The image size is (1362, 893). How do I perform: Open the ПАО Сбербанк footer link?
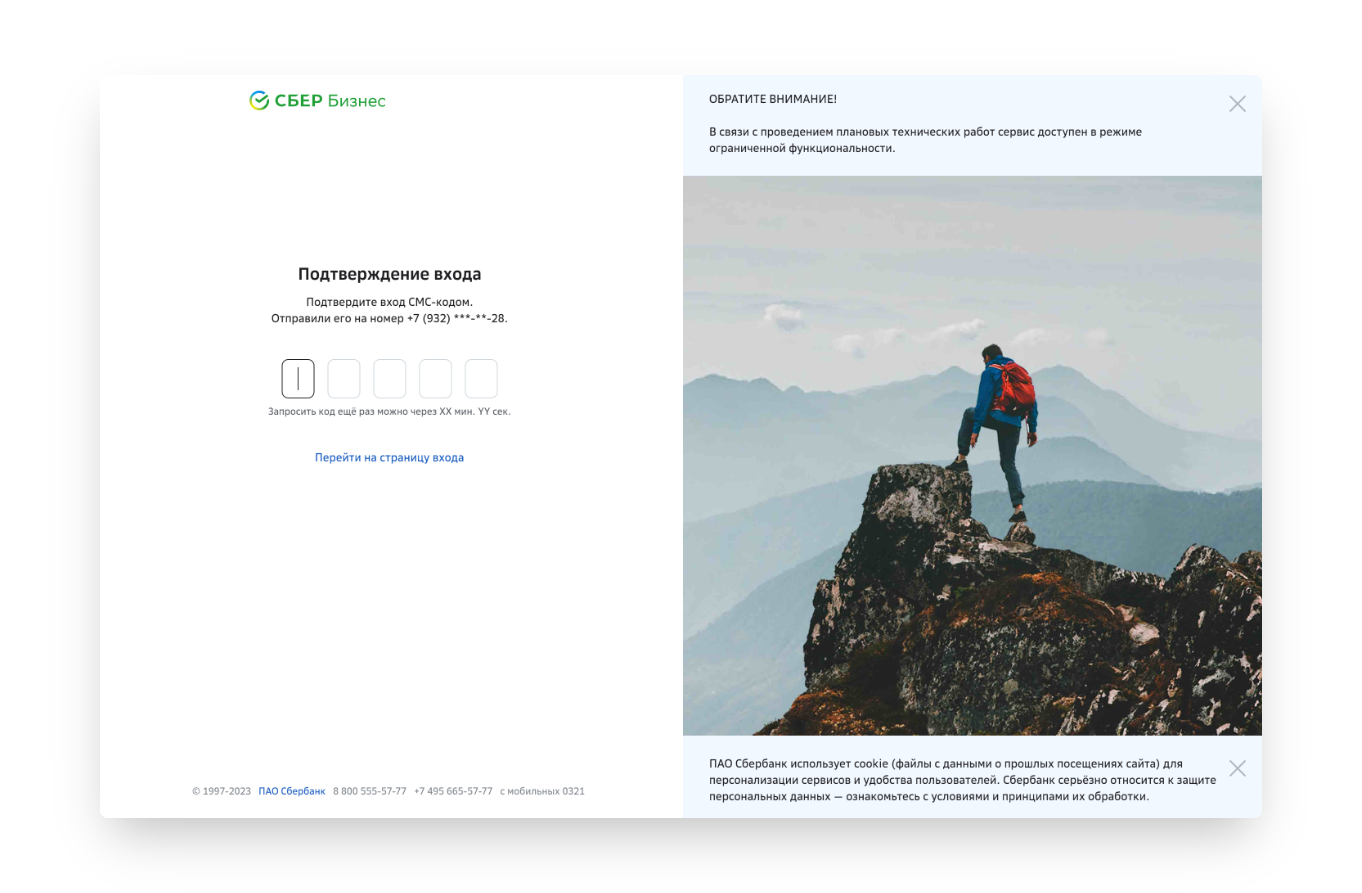[292, 791]
